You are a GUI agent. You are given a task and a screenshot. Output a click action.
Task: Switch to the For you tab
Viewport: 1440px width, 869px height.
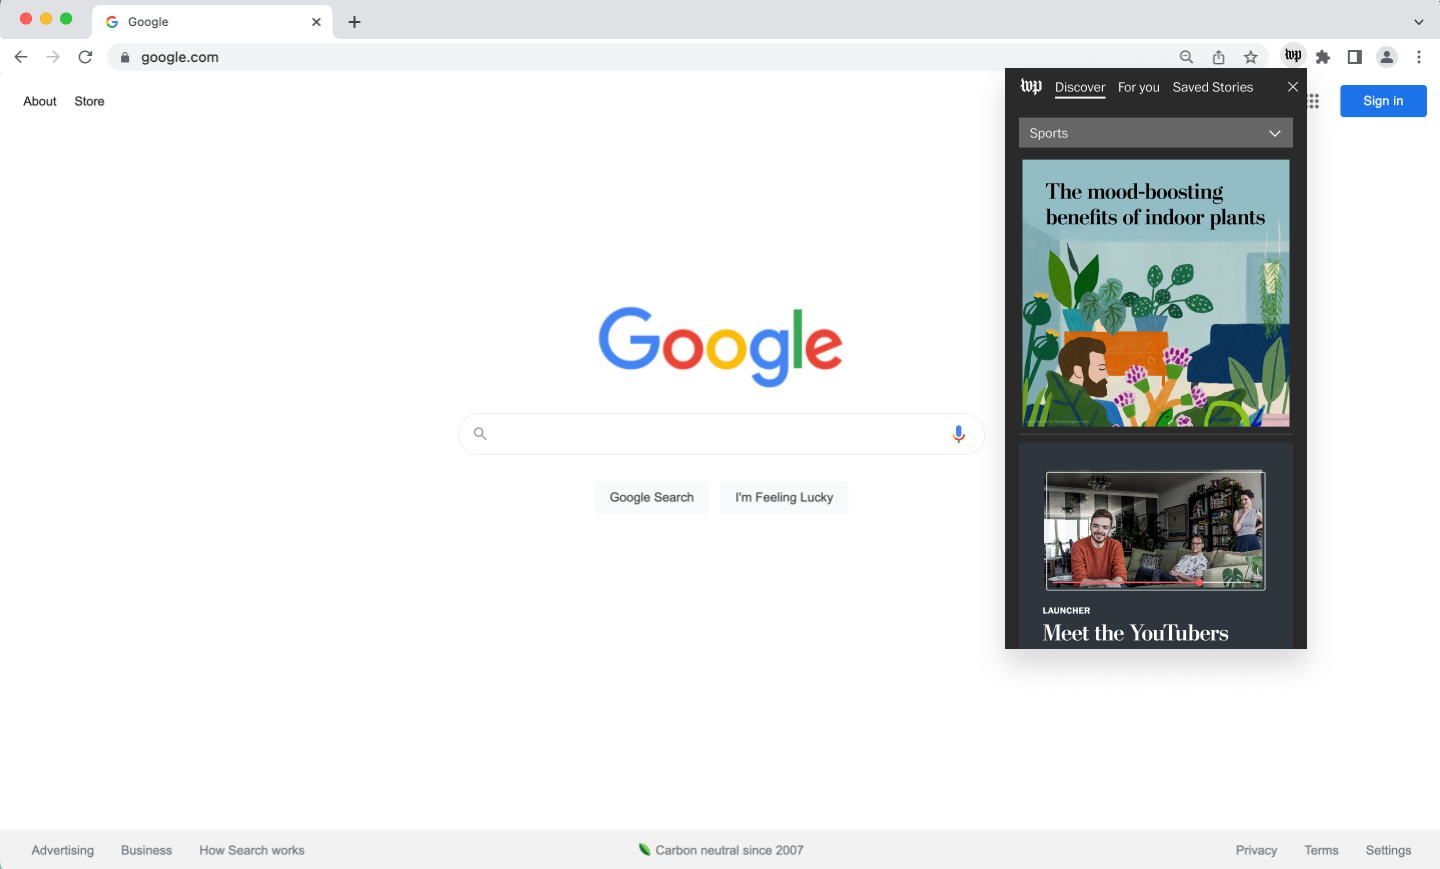[1139, 88]
